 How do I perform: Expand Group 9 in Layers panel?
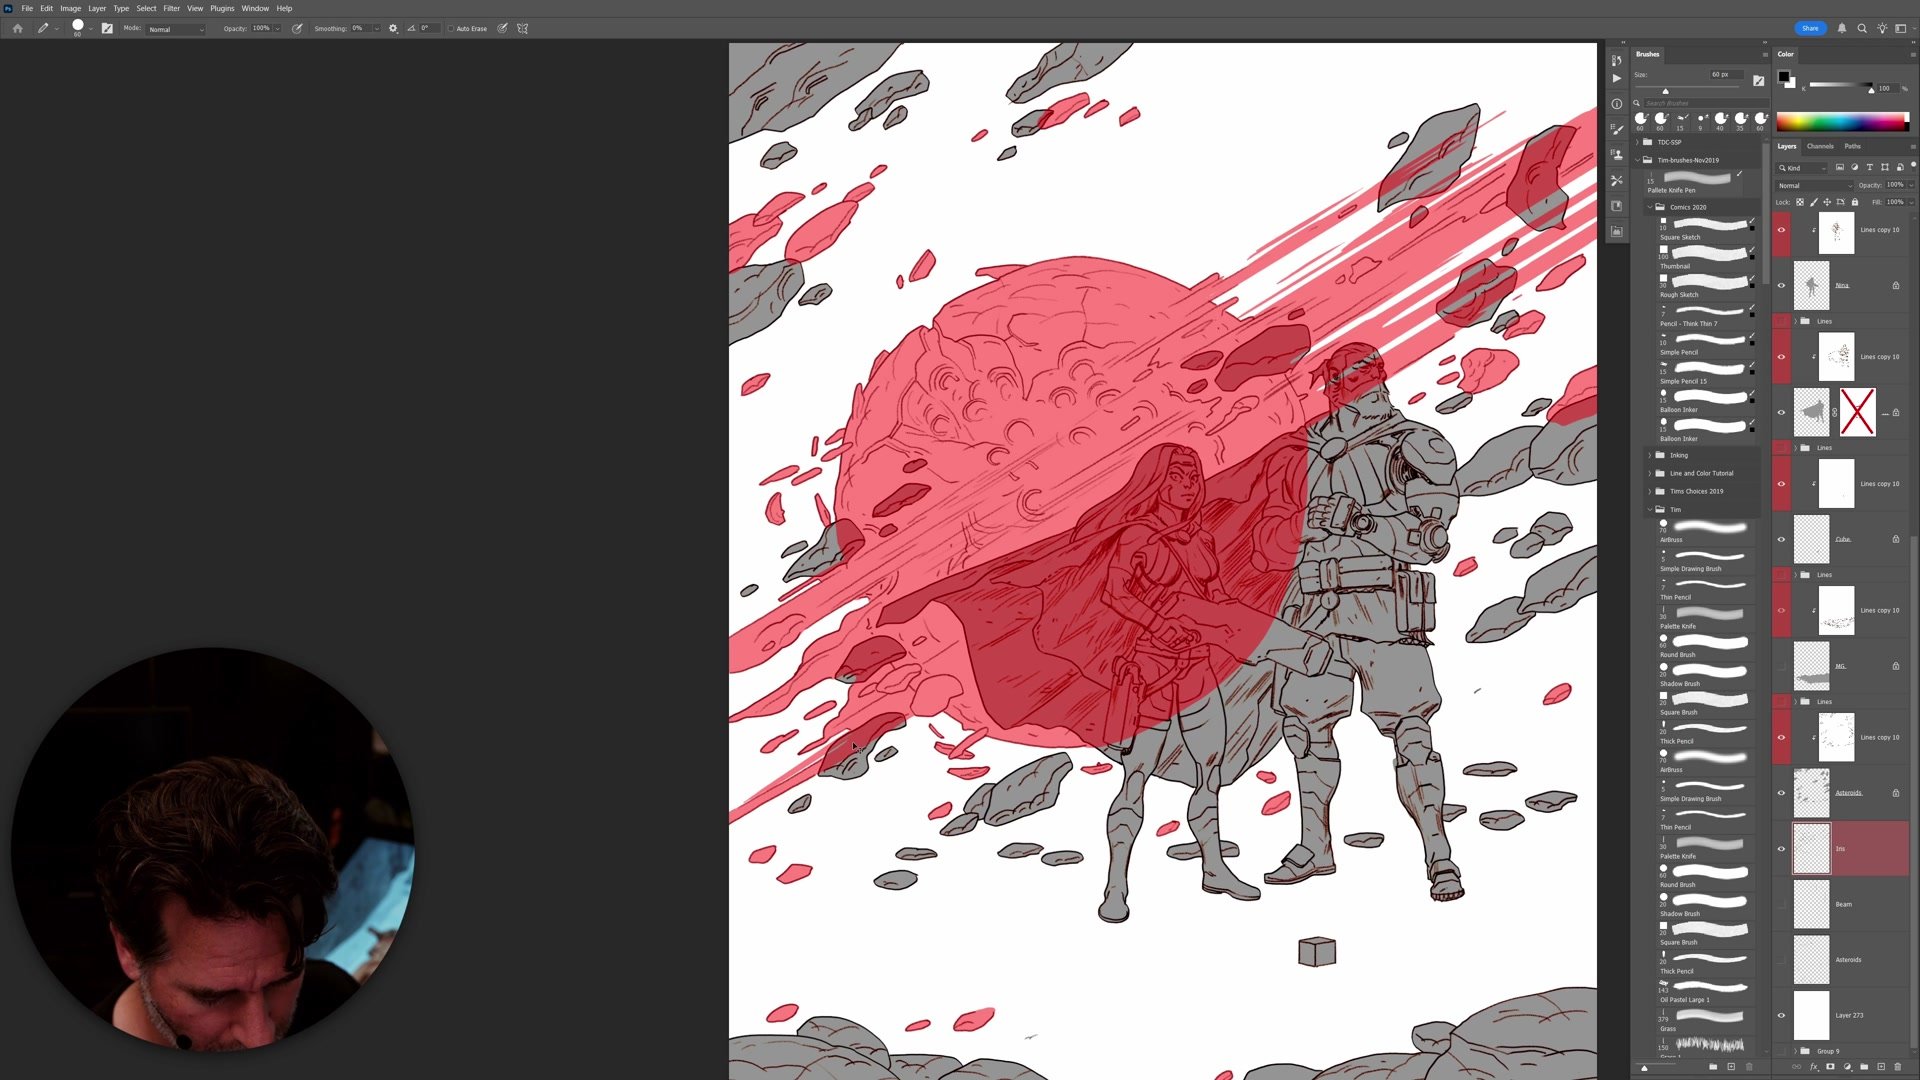1796,1051
